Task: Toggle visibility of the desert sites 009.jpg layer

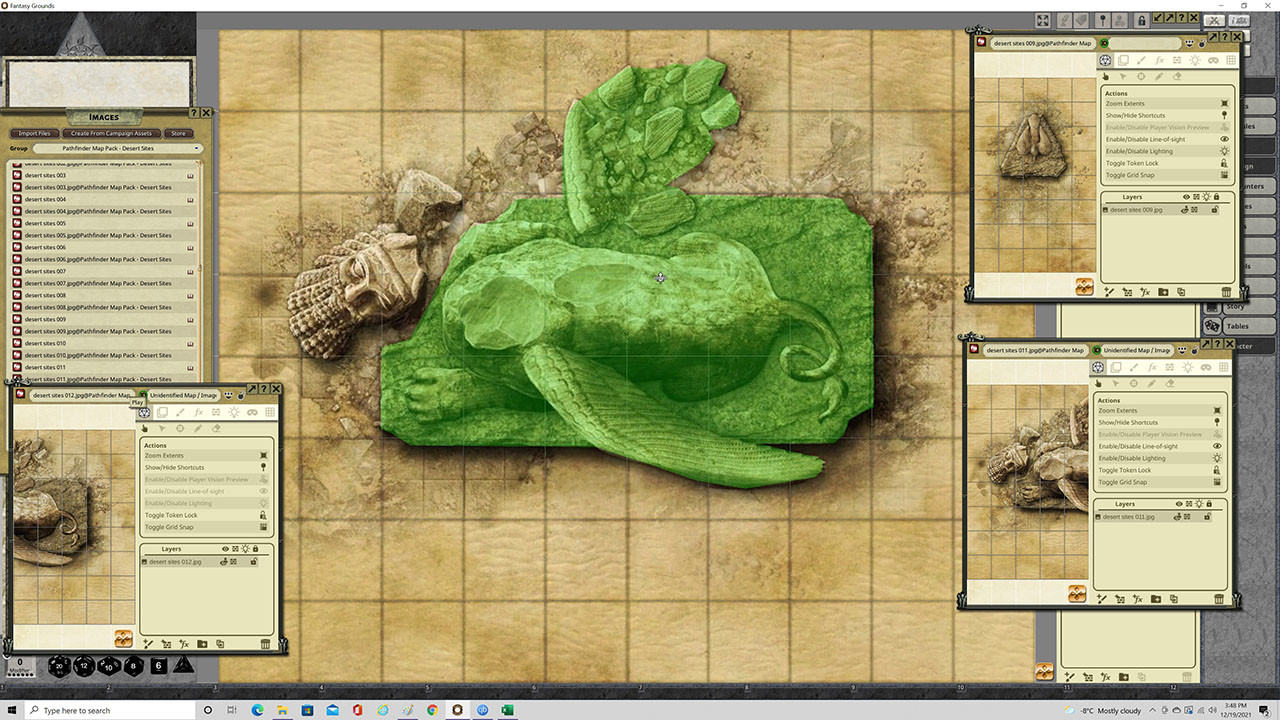Action: coord(1185,210)
